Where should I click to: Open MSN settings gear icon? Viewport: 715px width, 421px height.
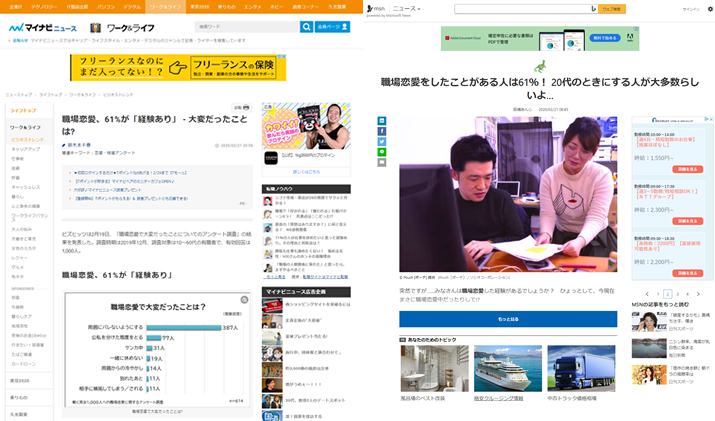click(x=709, y=8)
